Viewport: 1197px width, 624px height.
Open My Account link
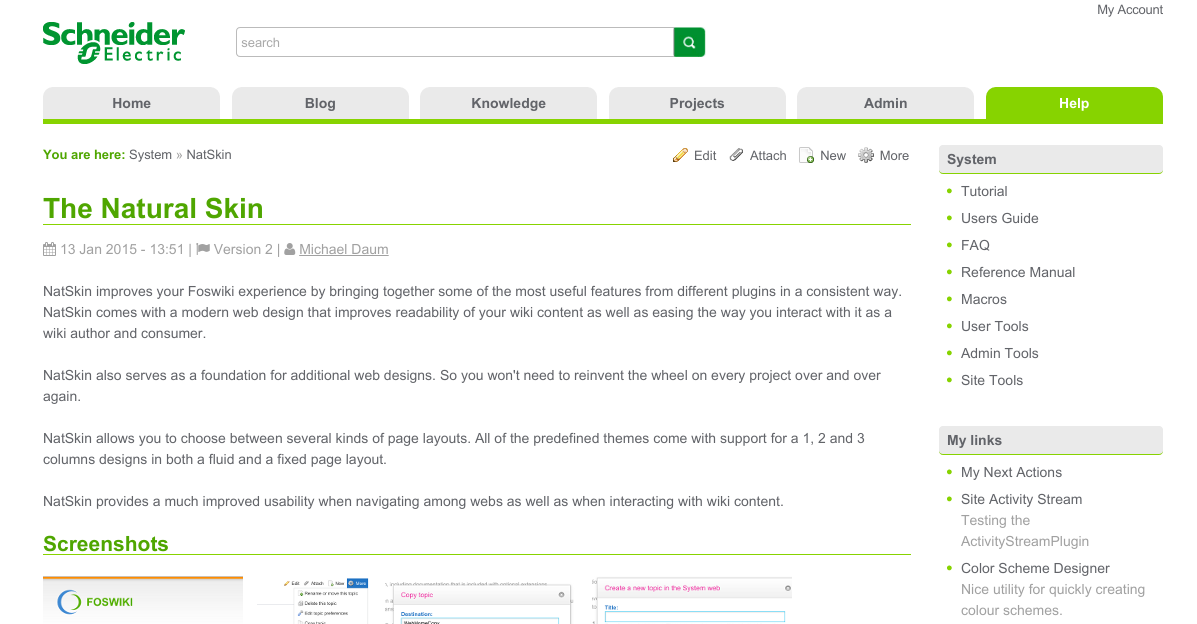pos(1129,10)
